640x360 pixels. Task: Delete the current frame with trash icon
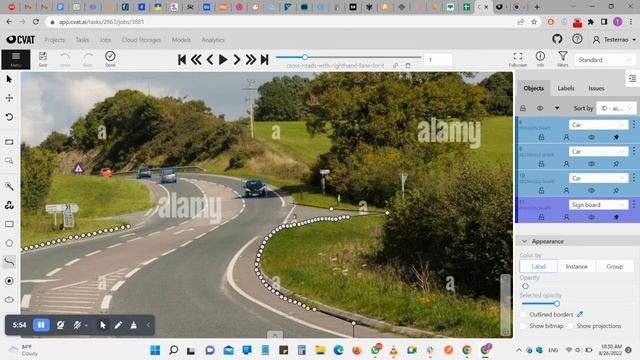[408, 65]
